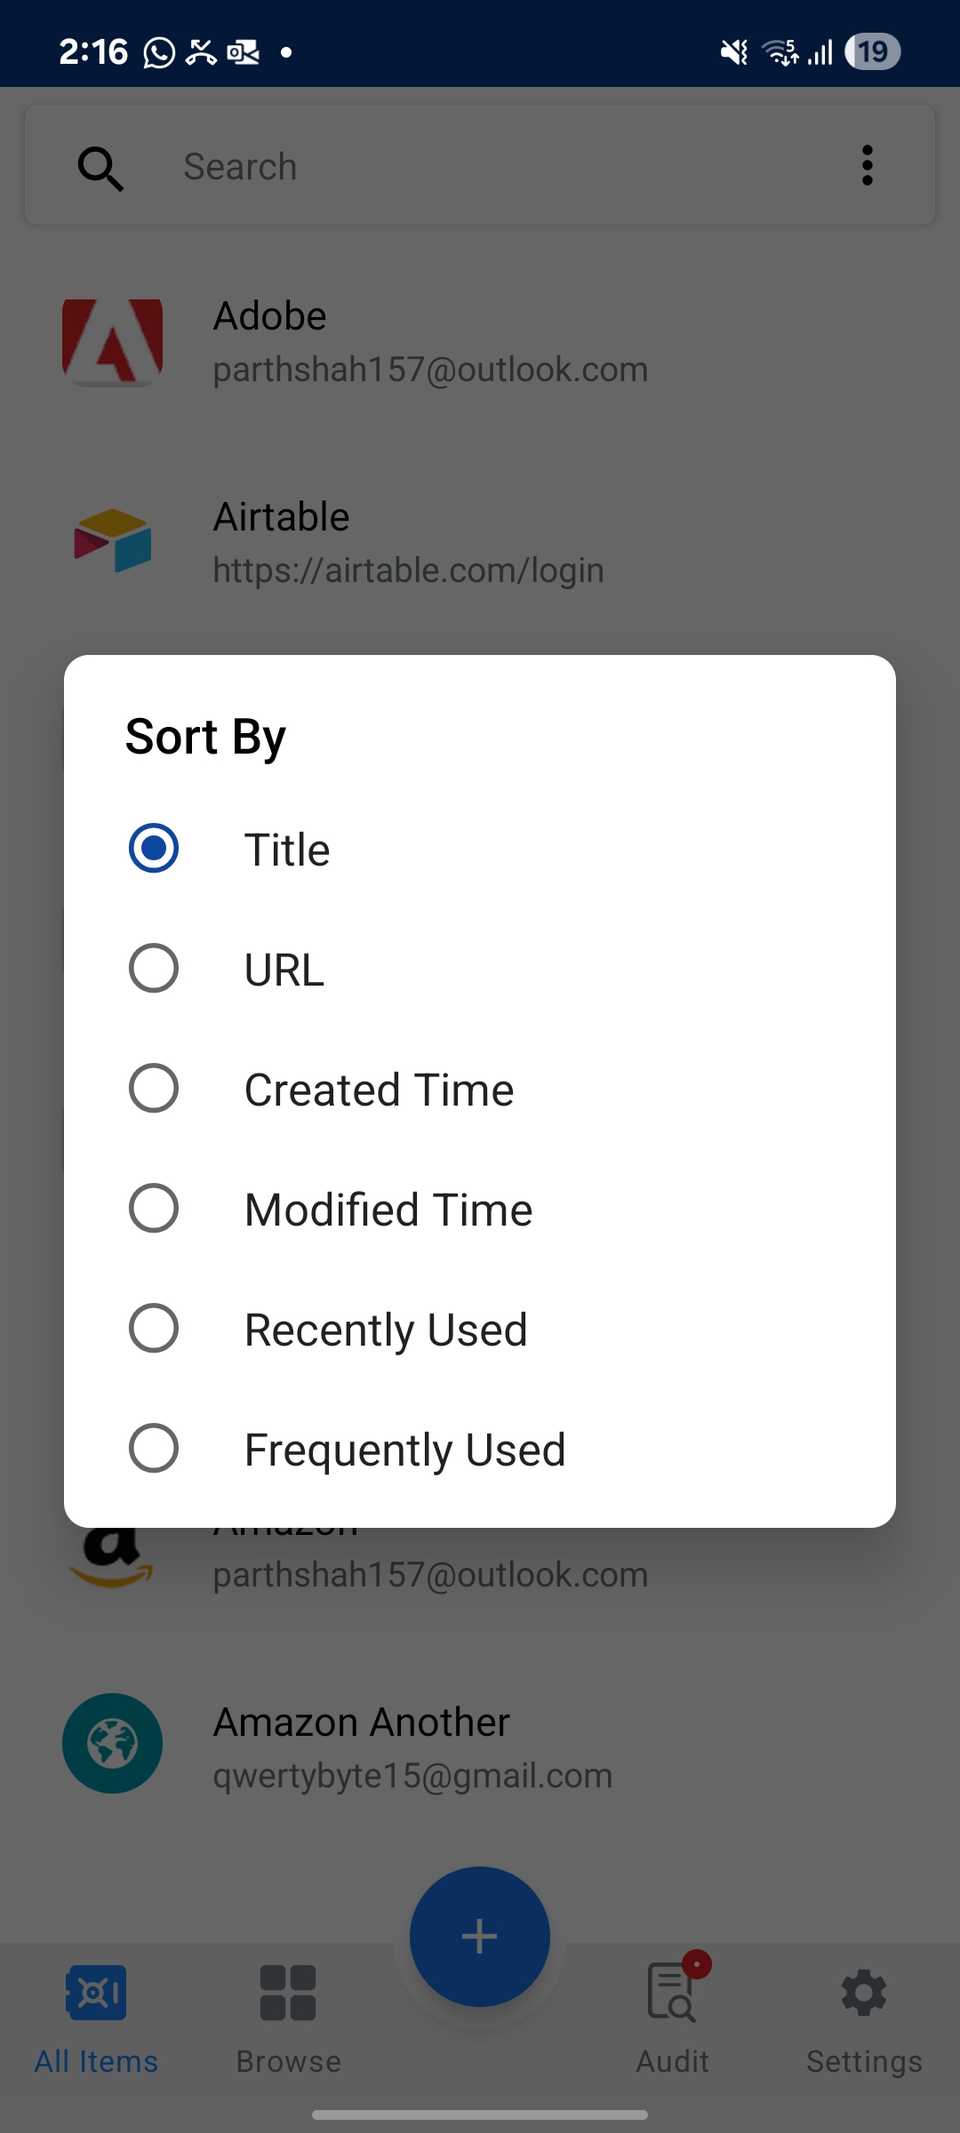
Task: Open the Audit tab
Action: point(672,2013)
